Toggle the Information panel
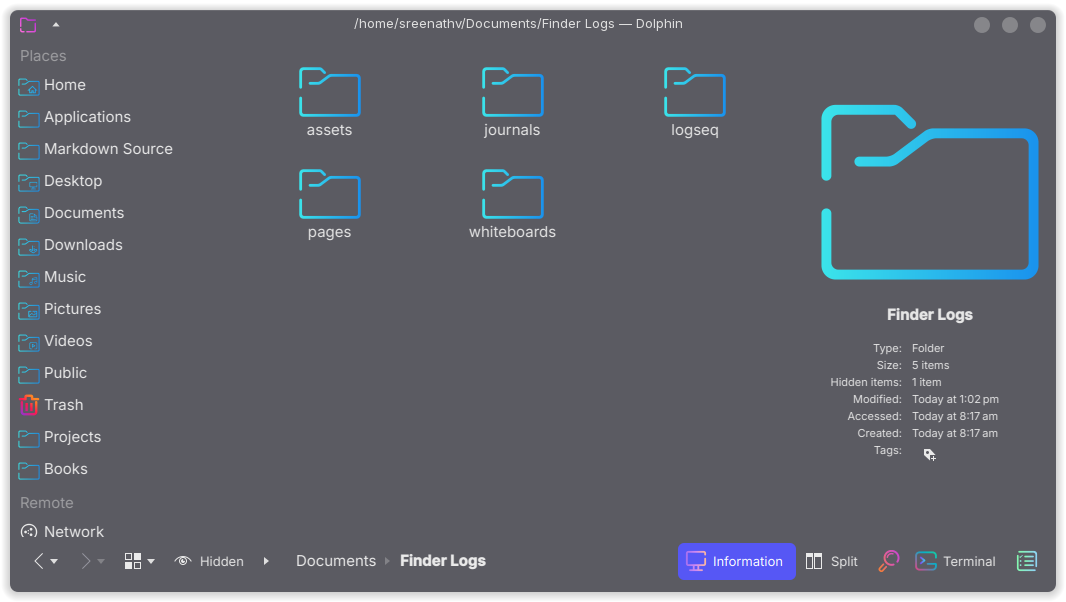The image size is (1066, 602). pos(736,561)
